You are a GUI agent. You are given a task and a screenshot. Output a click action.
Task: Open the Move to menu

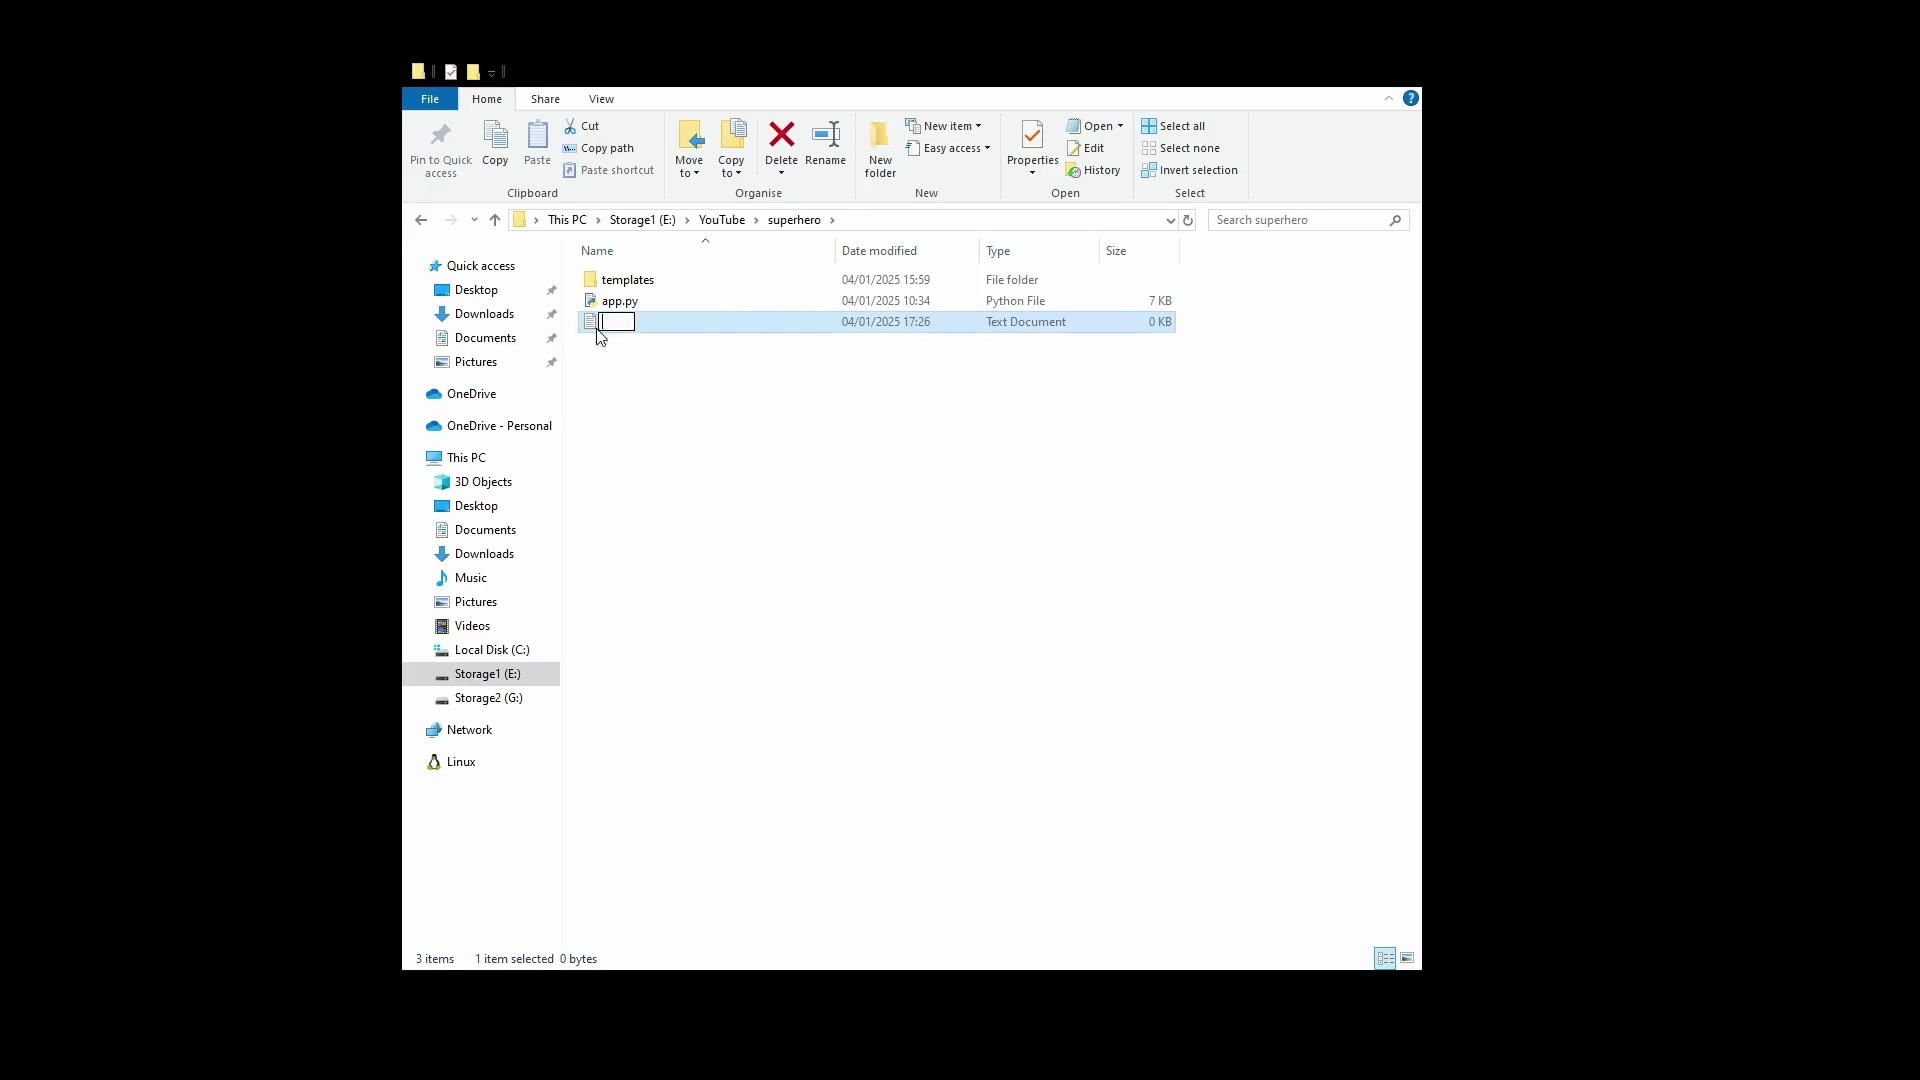click(x=689, y=148)
